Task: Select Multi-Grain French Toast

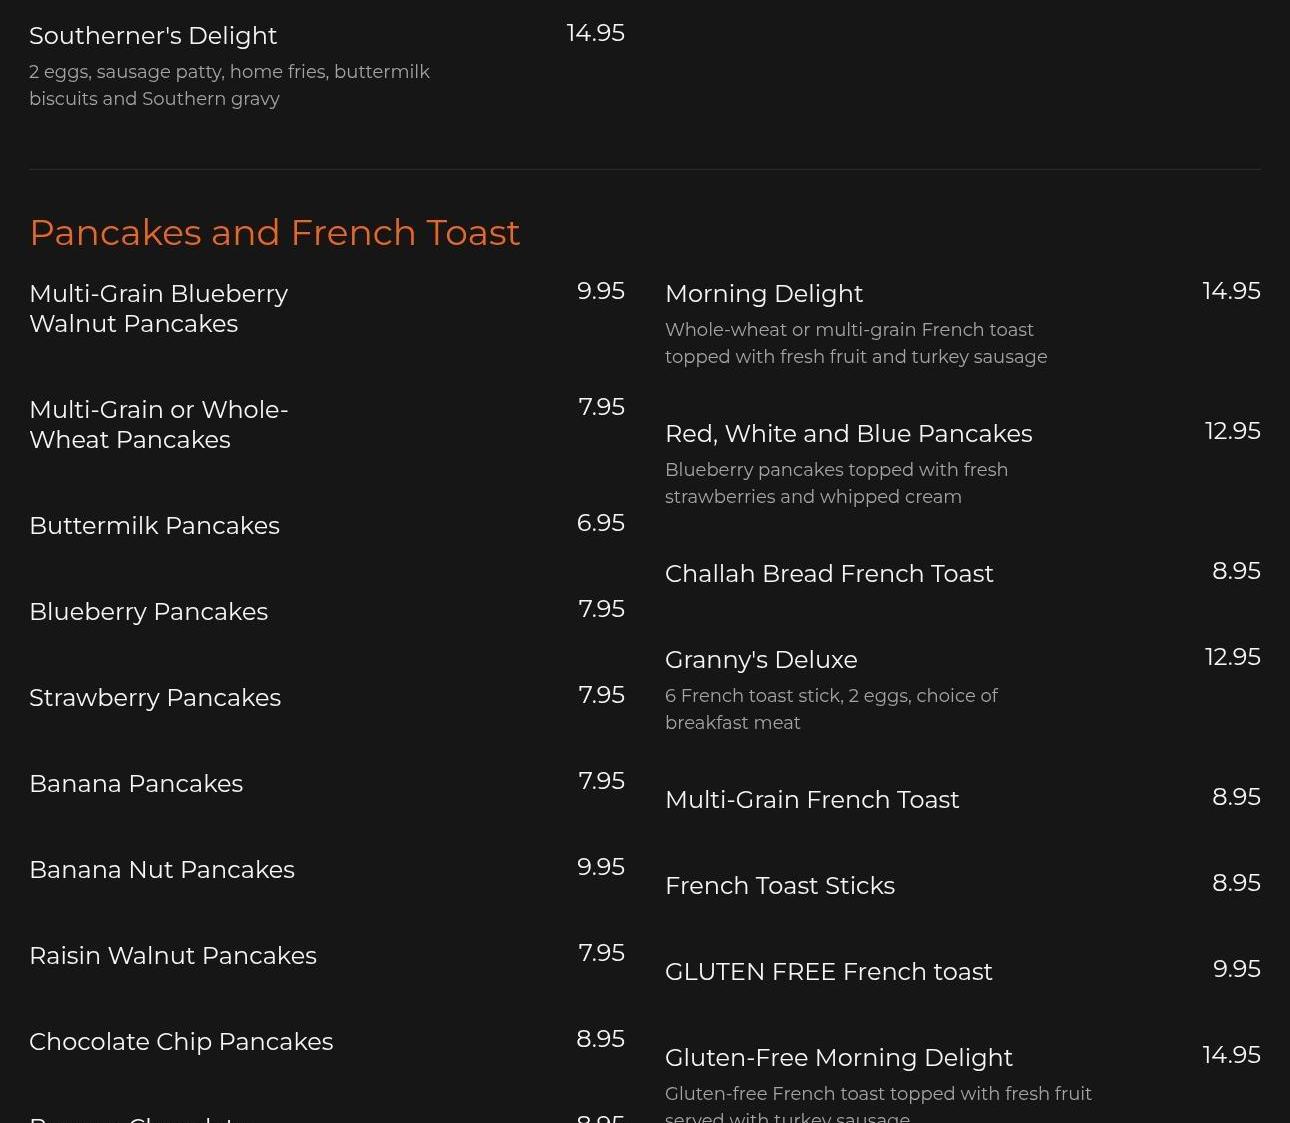Action: pos(812,799)
